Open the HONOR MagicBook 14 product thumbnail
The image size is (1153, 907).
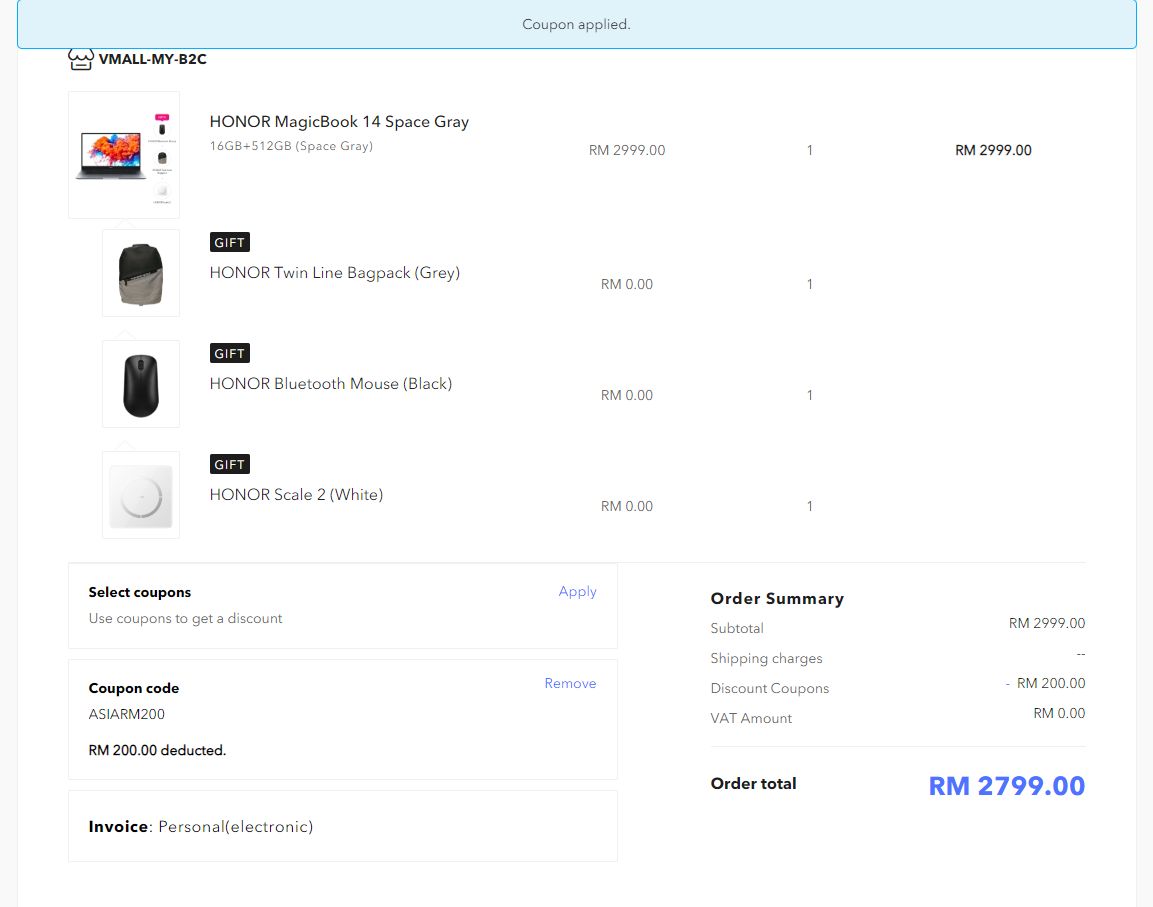[x=124, y=155]
